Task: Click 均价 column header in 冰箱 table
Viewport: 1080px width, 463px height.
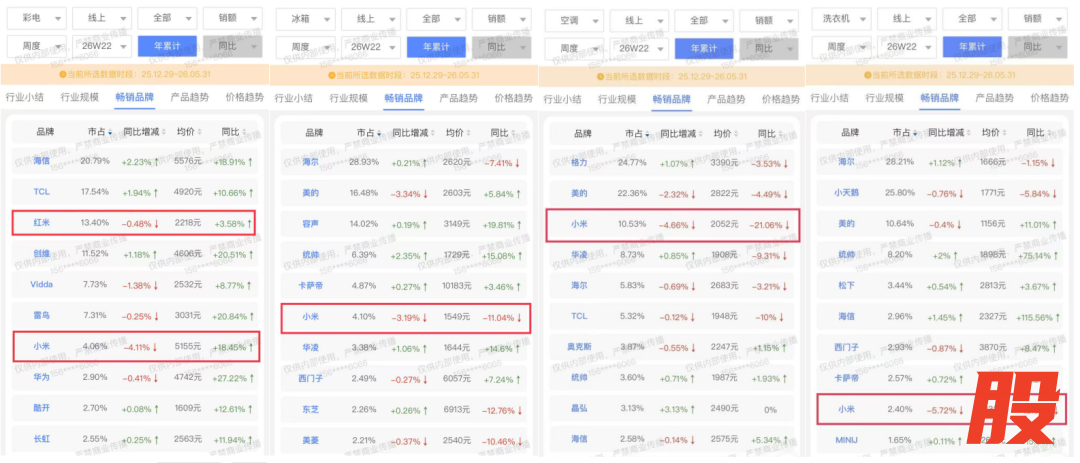Action: (455, 132)
